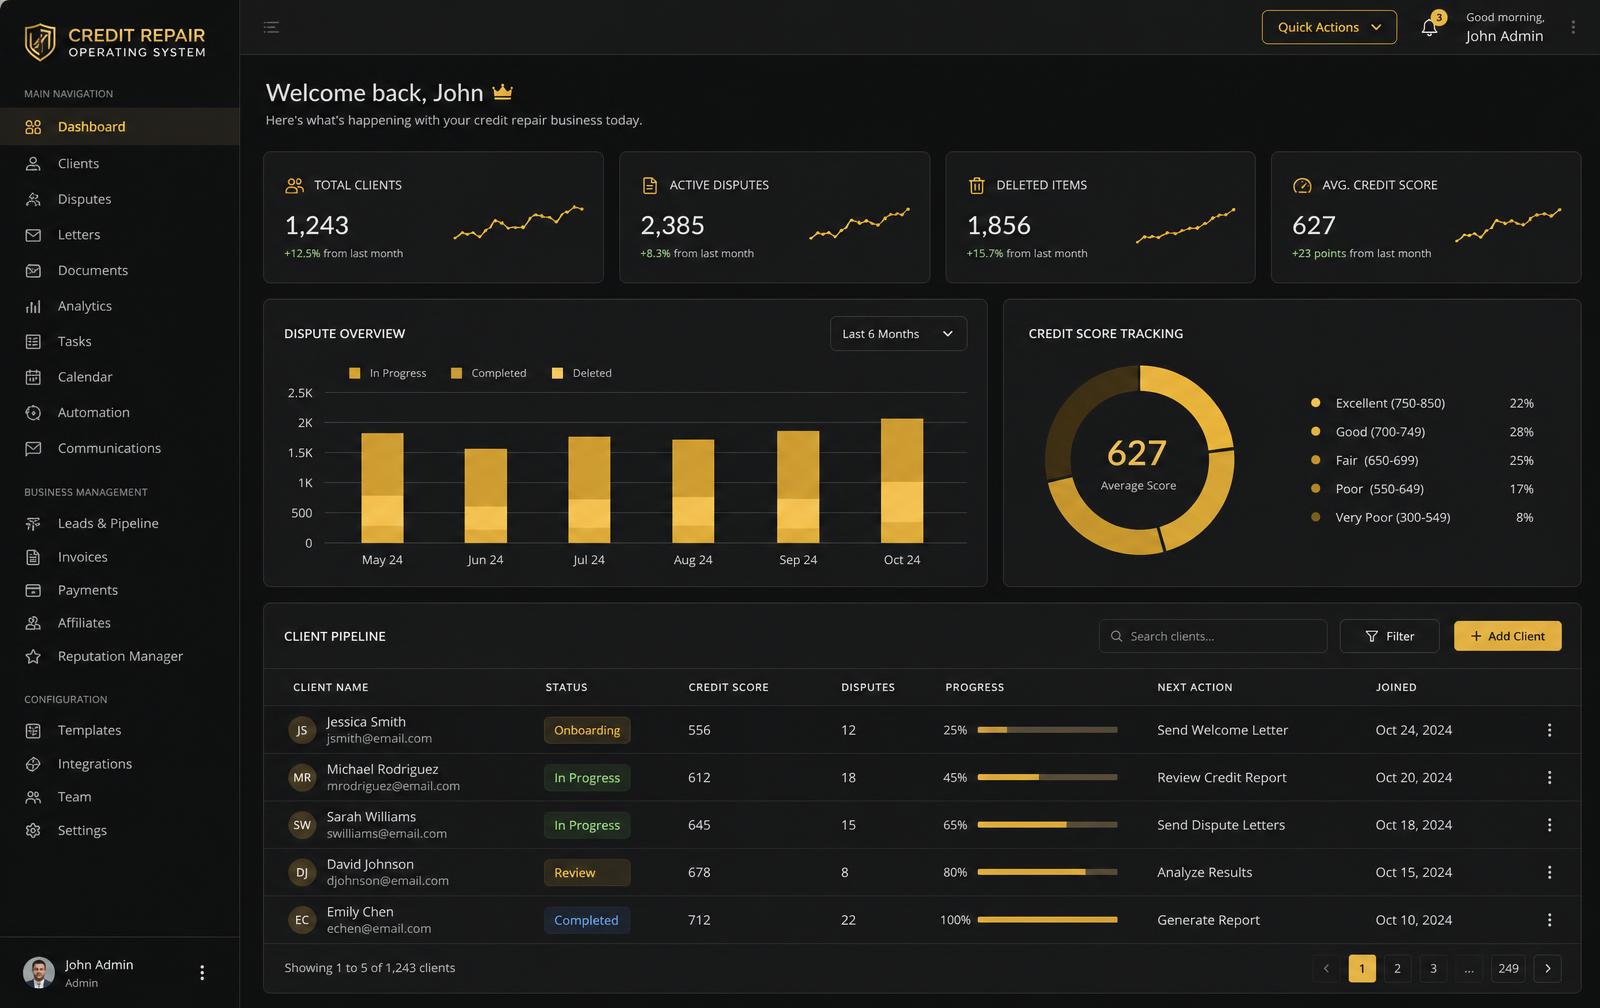This screenshot has height=1008, width=1600.
Task: Click the Poor (550-649) legend entry
Action: point(1422,489)
